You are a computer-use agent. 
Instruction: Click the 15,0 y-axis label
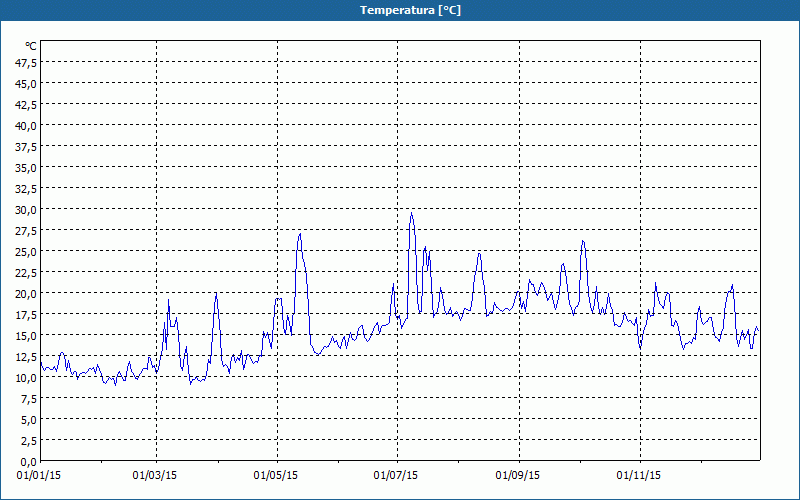26,336
